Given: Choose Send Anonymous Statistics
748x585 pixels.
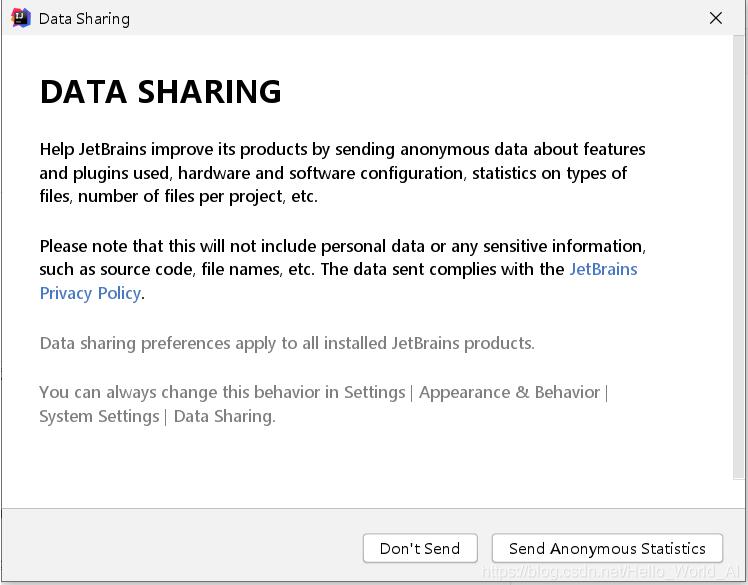Looking at the screenshot, I should point(607,548).
